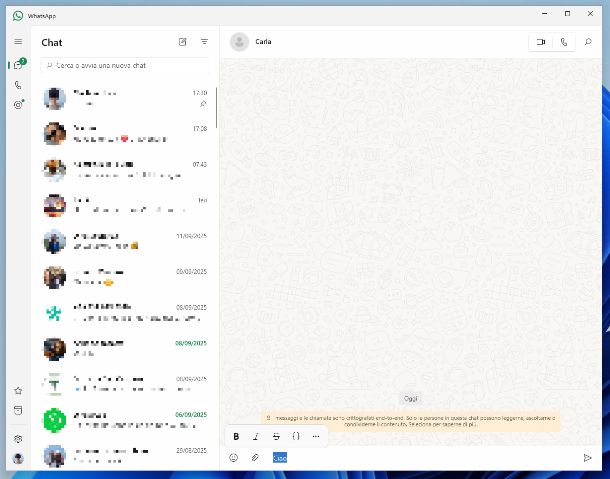Click the attach file paperclip icon
The width and height of the screenshot is (610, 479).
[255, 457]
